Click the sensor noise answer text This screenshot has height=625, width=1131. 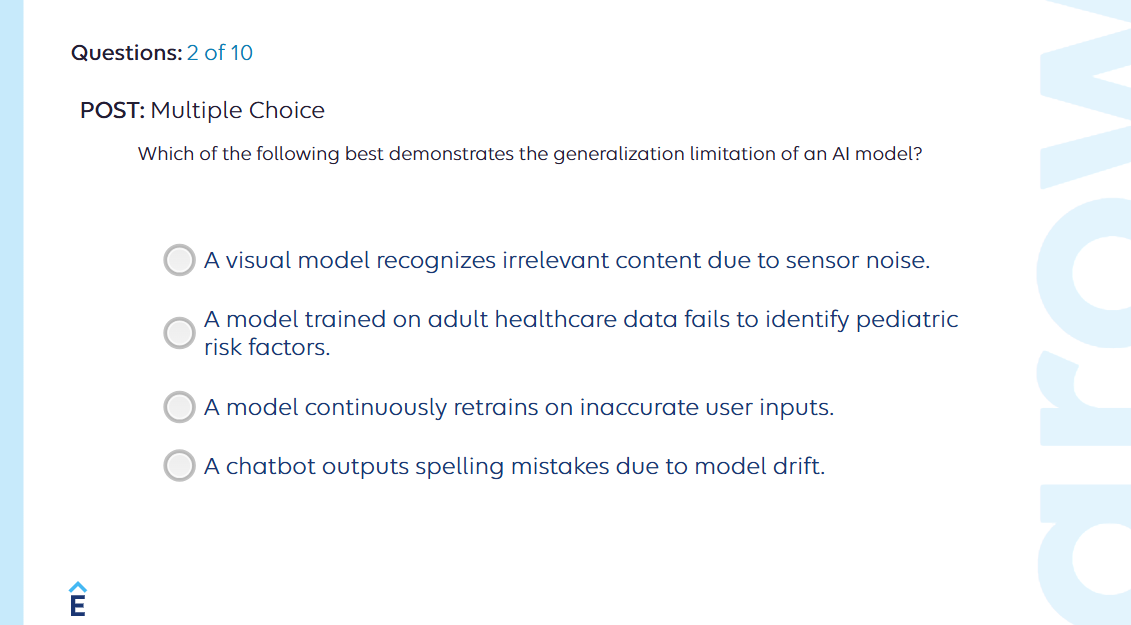click(x=566, y=260)
